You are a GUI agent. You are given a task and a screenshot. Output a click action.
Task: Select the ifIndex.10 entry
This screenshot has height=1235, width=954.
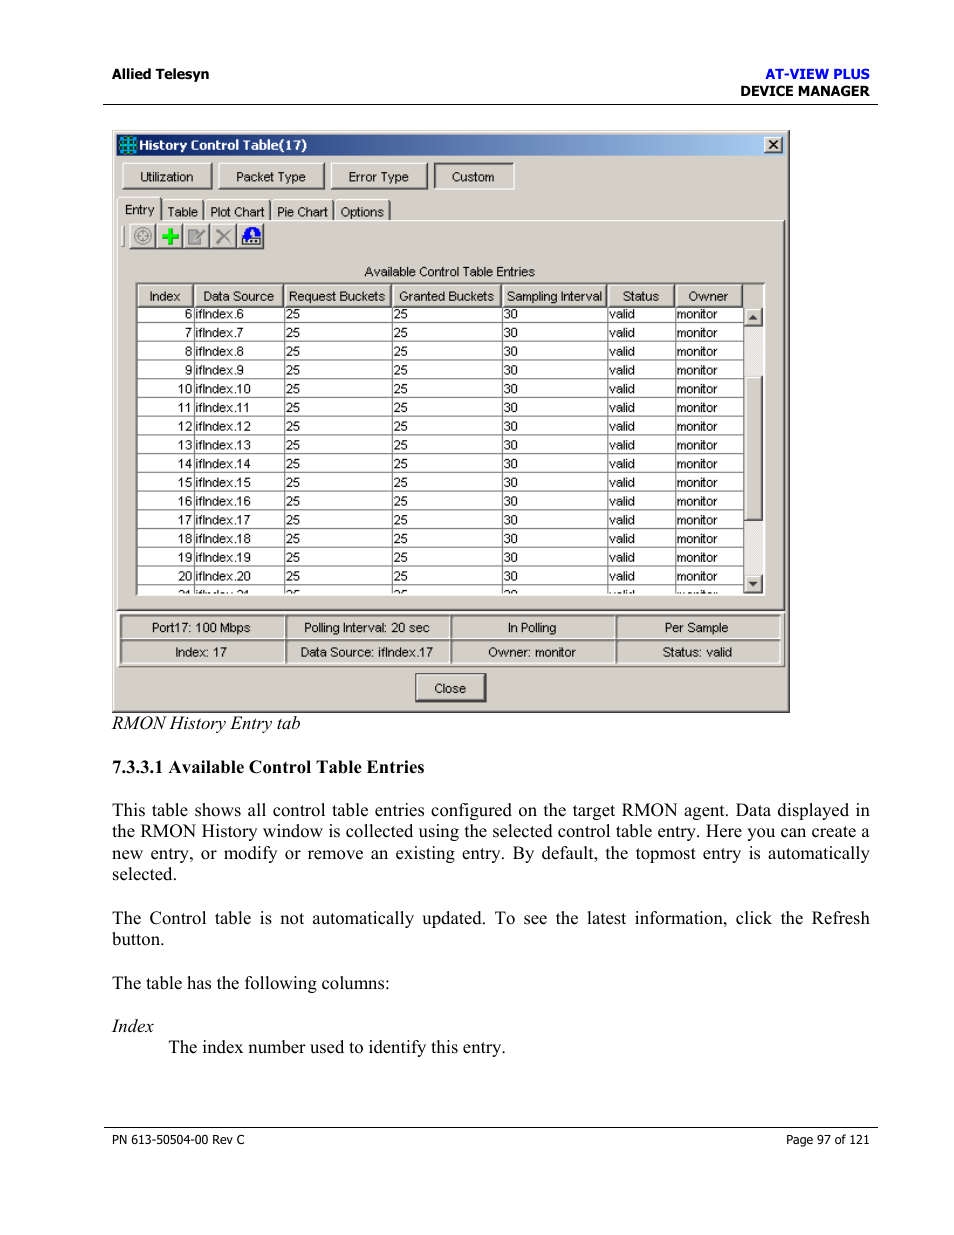(x=440, y=389)
